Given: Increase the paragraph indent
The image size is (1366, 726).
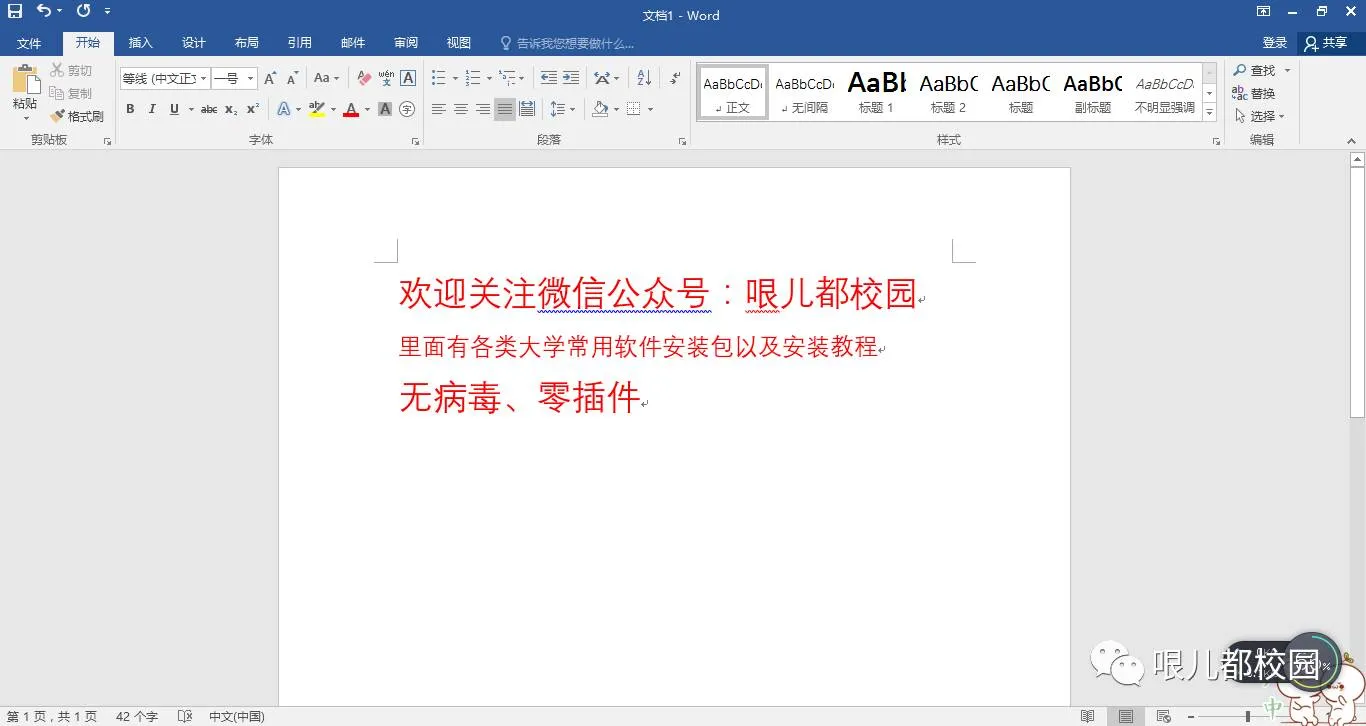Looking at the screenshot, I should [571, 78].
